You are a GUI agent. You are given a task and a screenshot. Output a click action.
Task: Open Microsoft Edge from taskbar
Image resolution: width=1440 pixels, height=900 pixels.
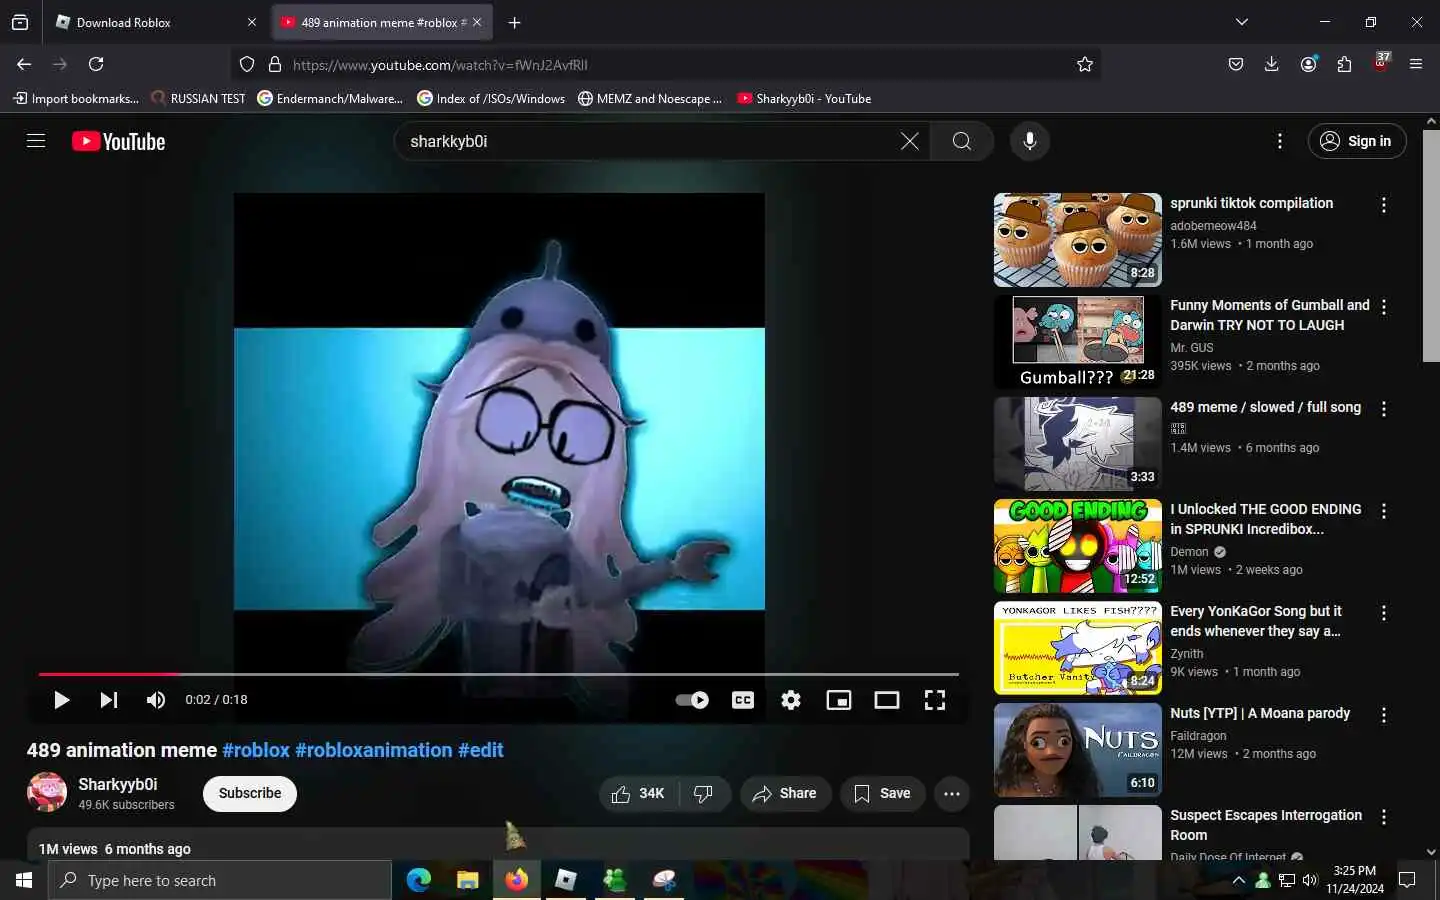click(418, 880)
